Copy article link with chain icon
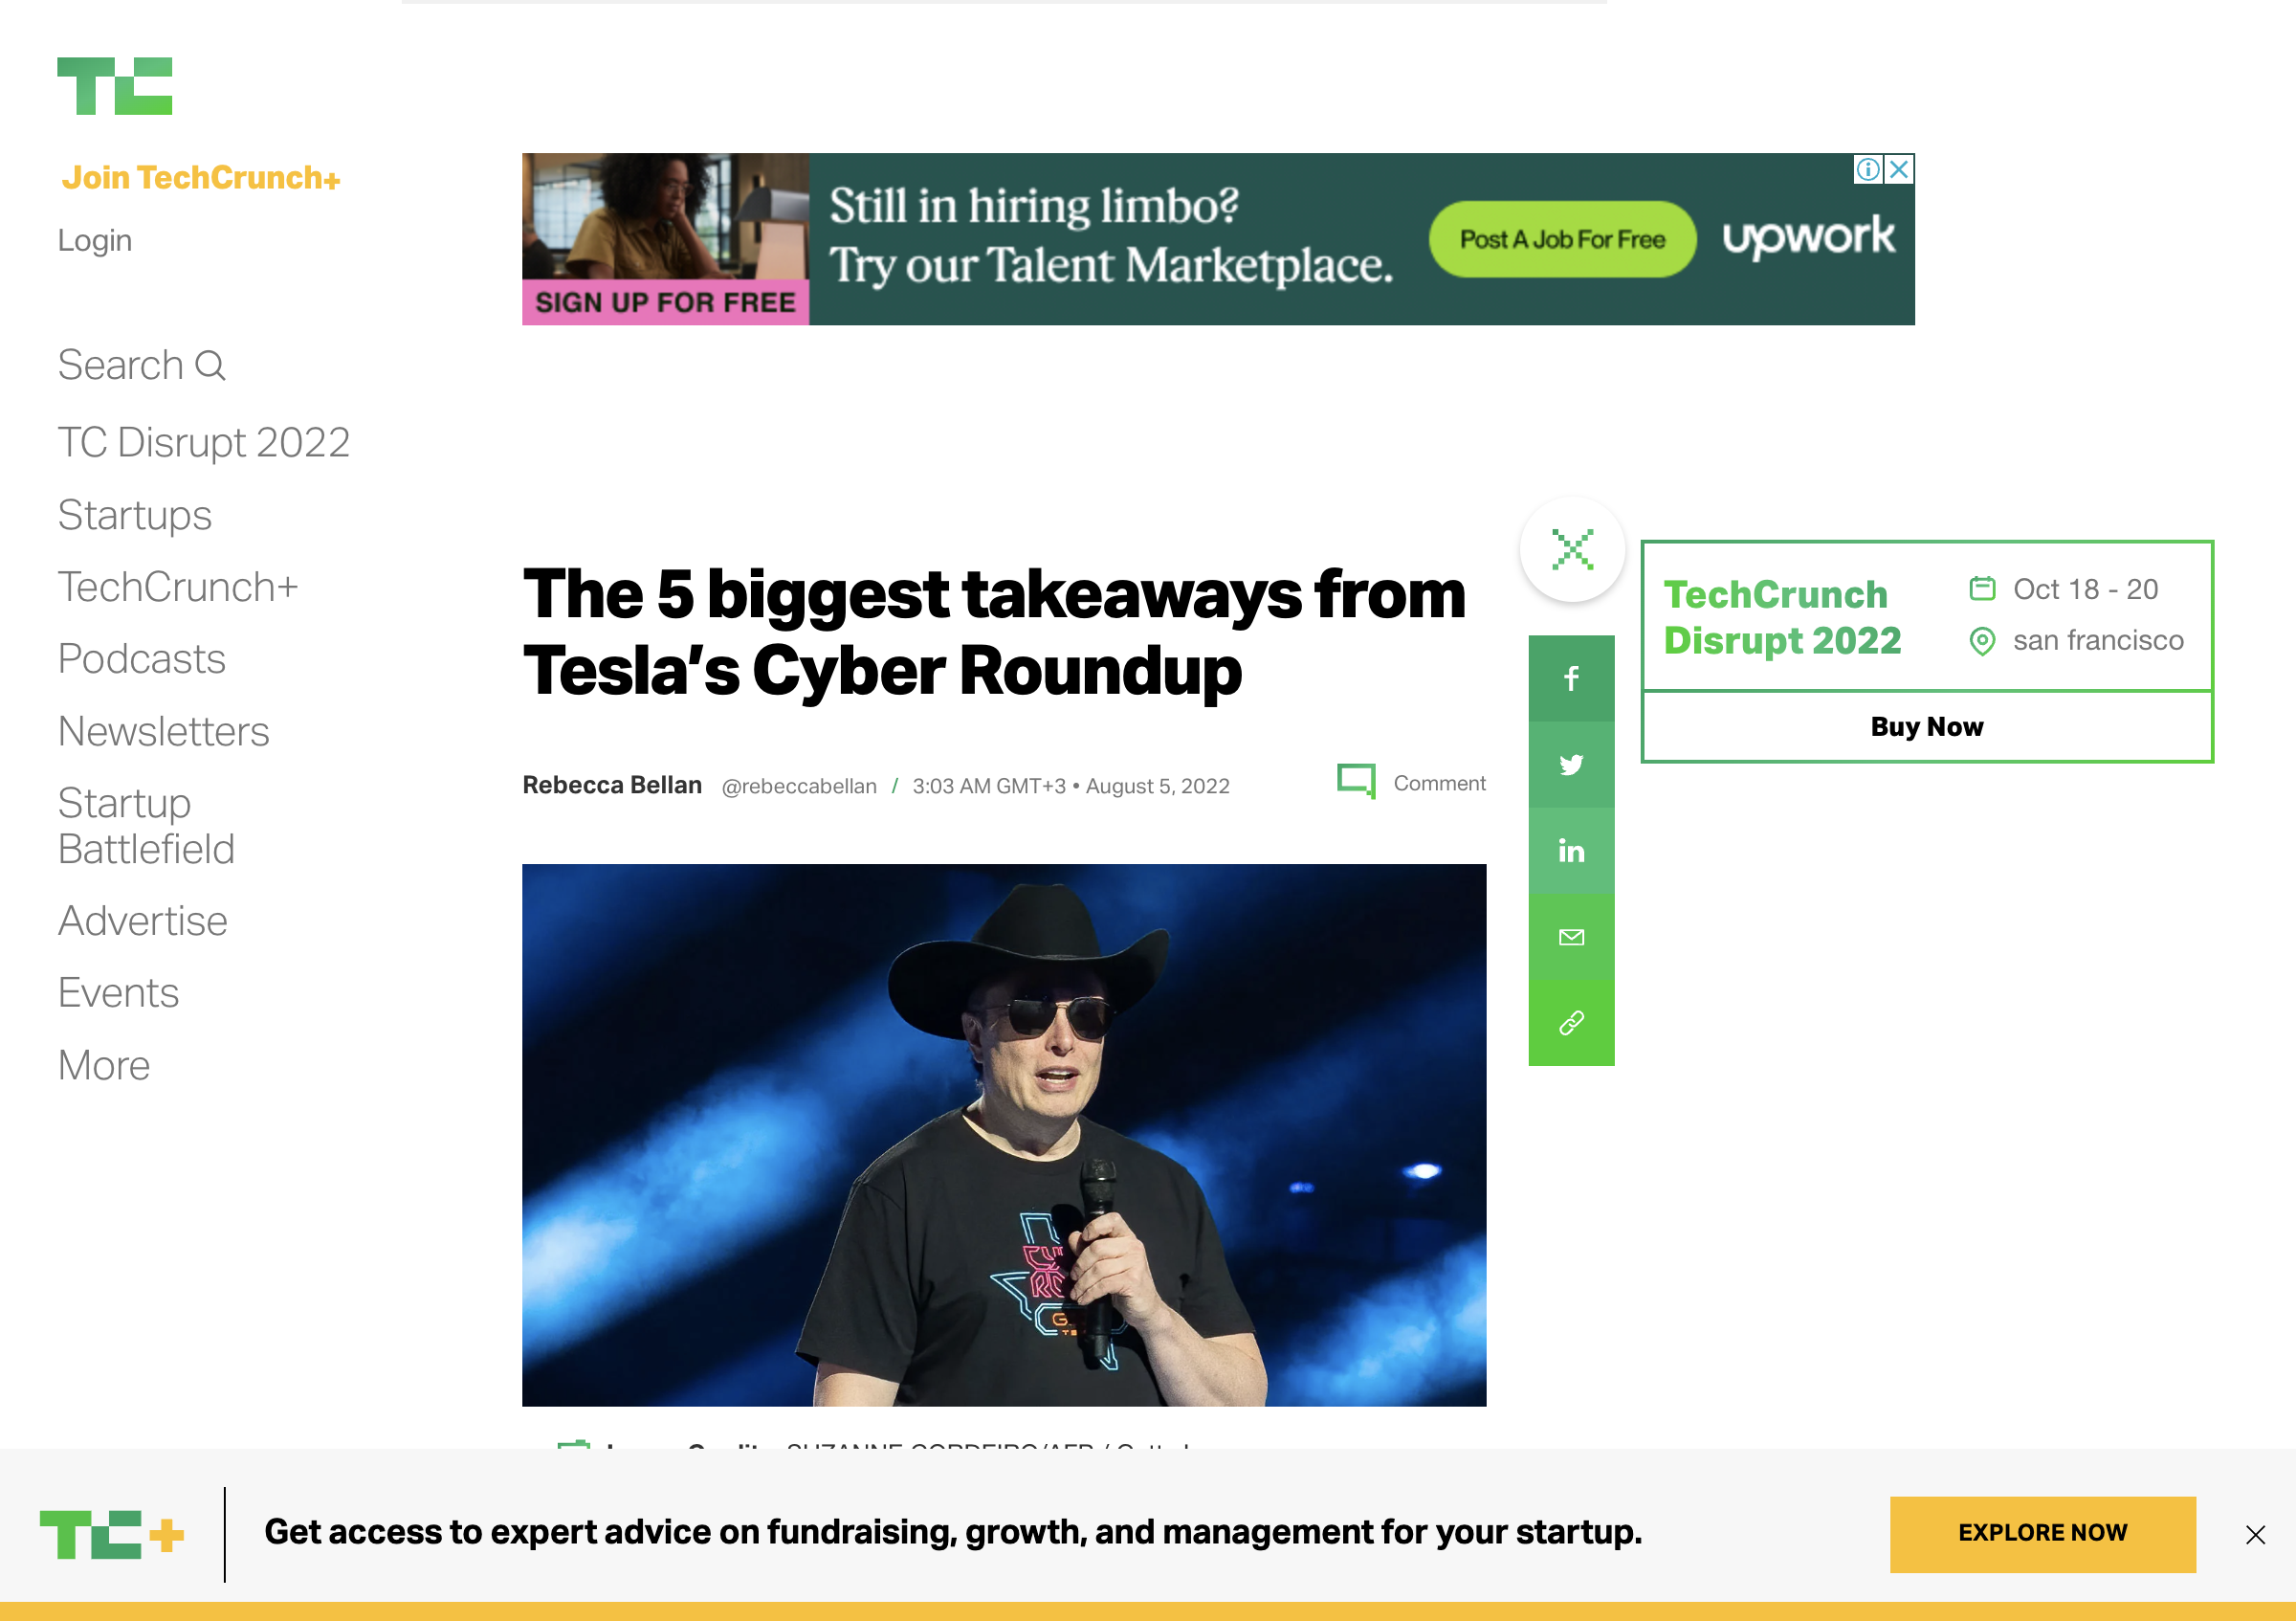The height and width of the screenshot is (1621, 2296). coord(1571,1023)
